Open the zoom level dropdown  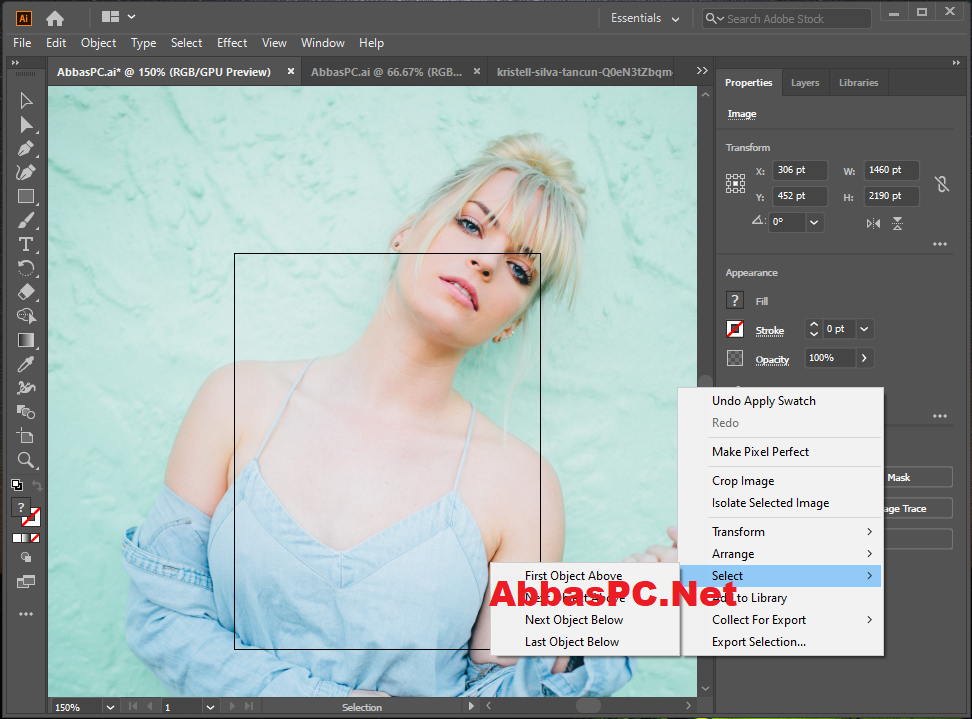click(x=110, y=707)
